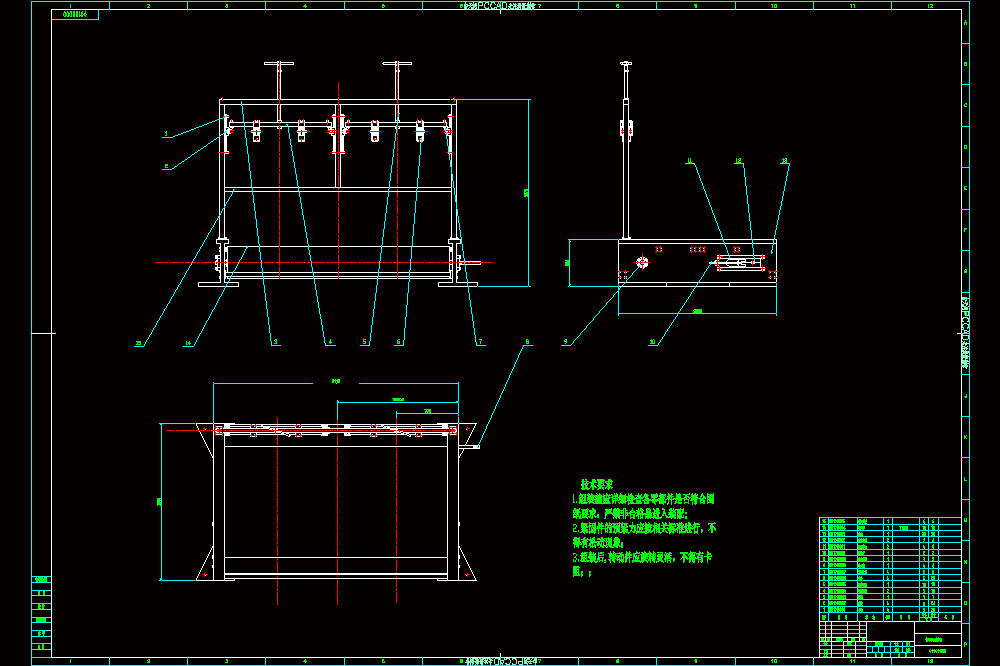This screenshot has height=666, width=1000.
Task: Select the leader label numbered 10
Action: click(652, 342)
